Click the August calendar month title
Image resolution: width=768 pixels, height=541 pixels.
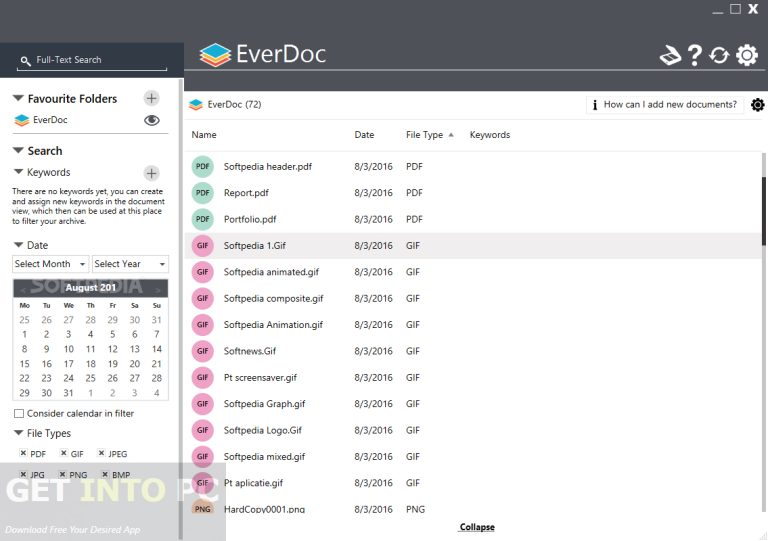[91, 288]
